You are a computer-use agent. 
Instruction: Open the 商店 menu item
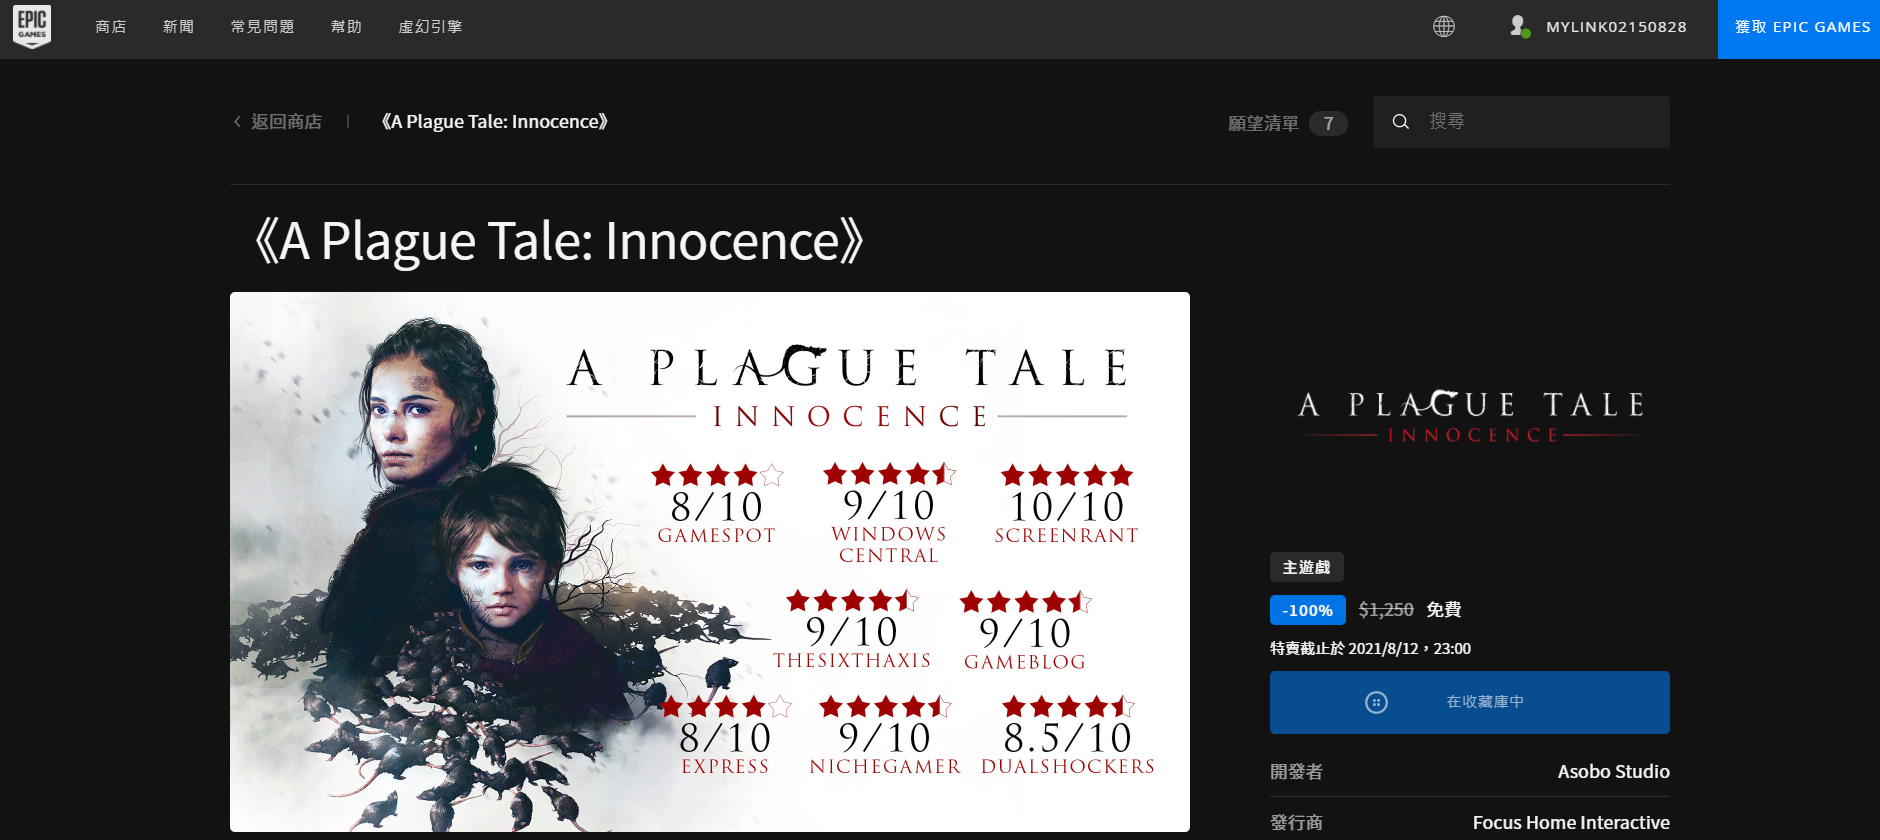(111, 27)
